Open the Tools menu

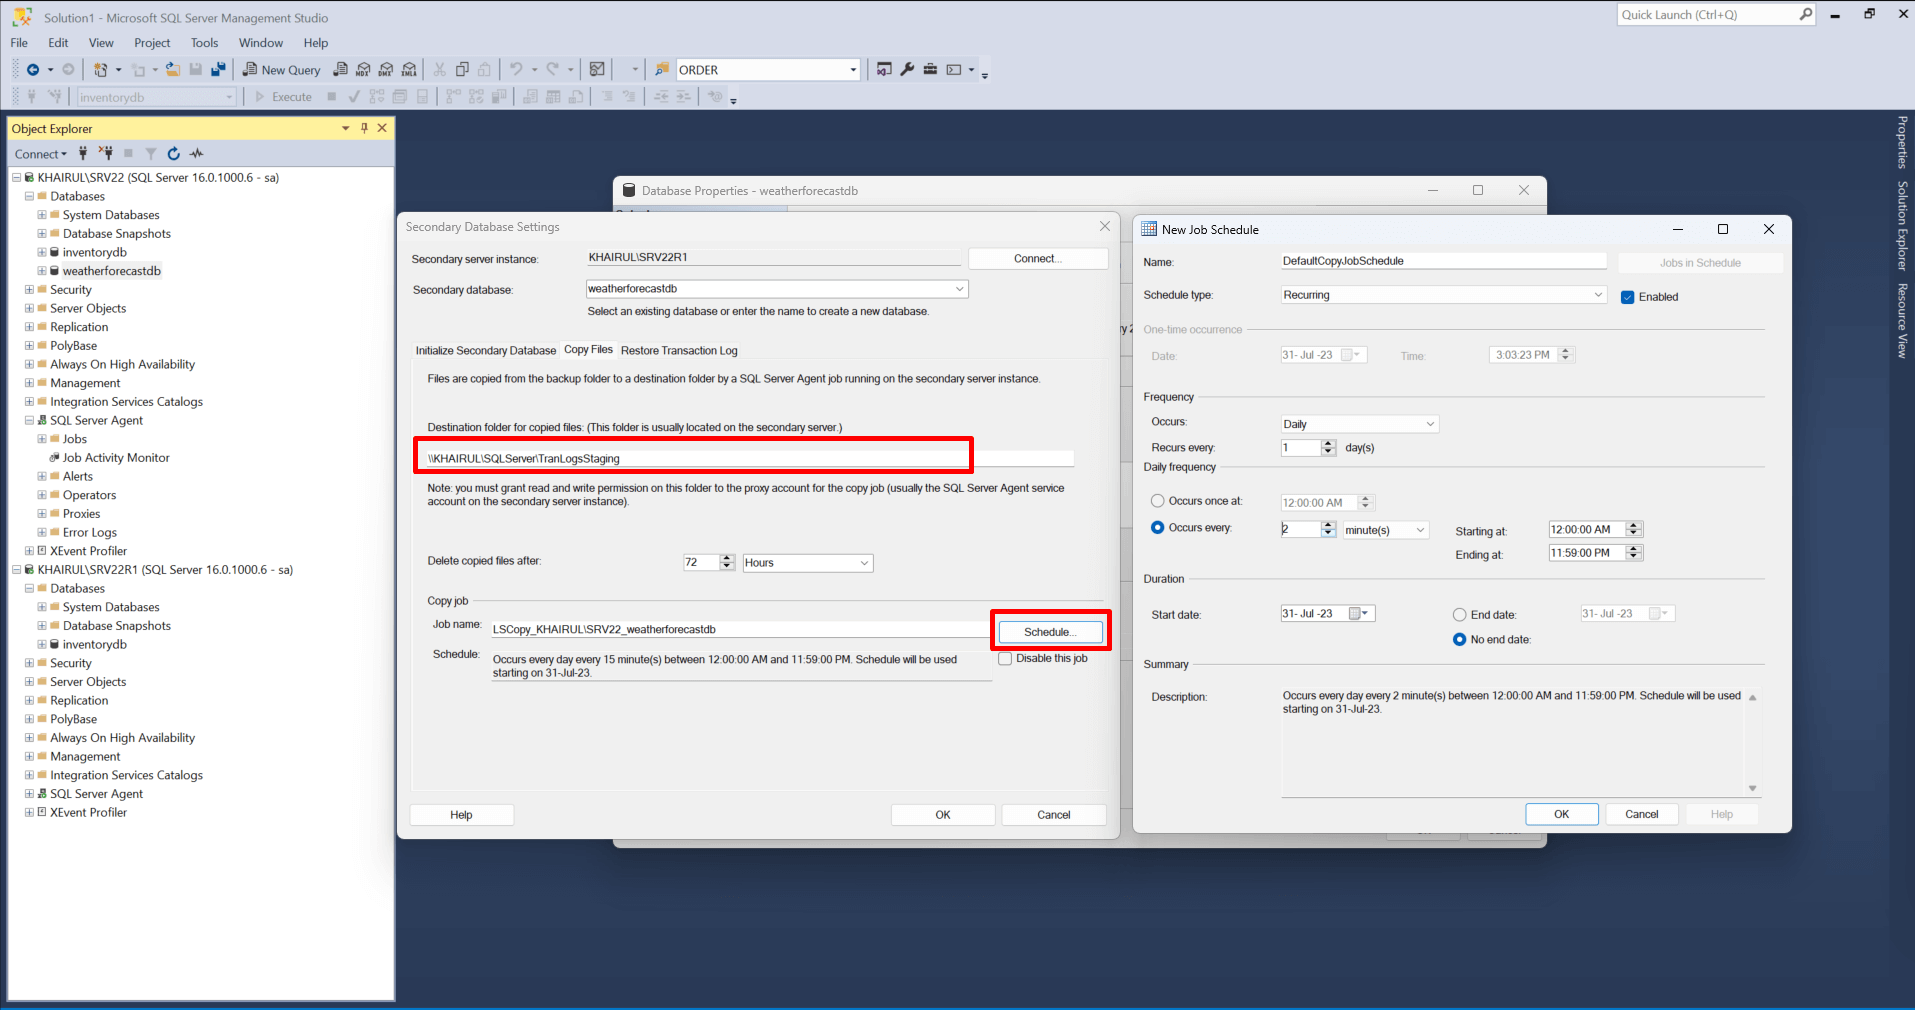click(204, 43)
